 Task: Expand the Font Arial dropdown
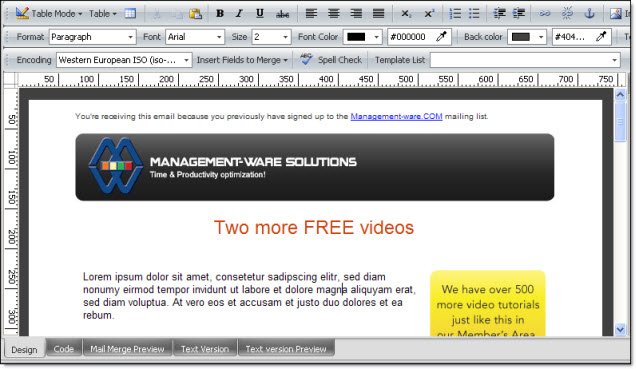point(219,37)
